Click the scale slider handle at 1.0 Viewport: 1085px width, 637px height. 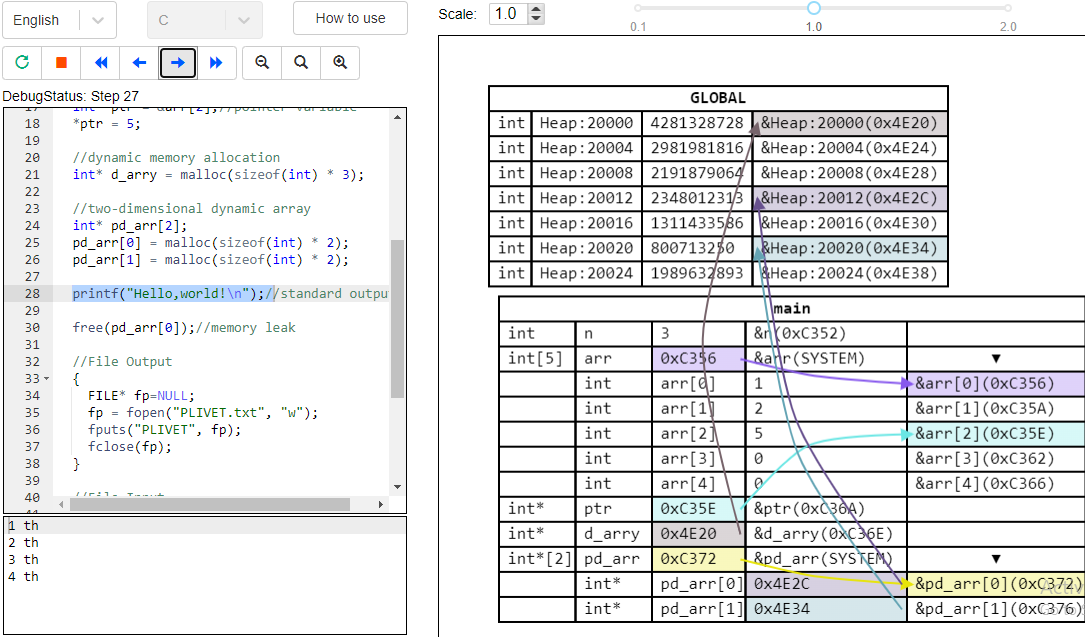click(813, 8)
